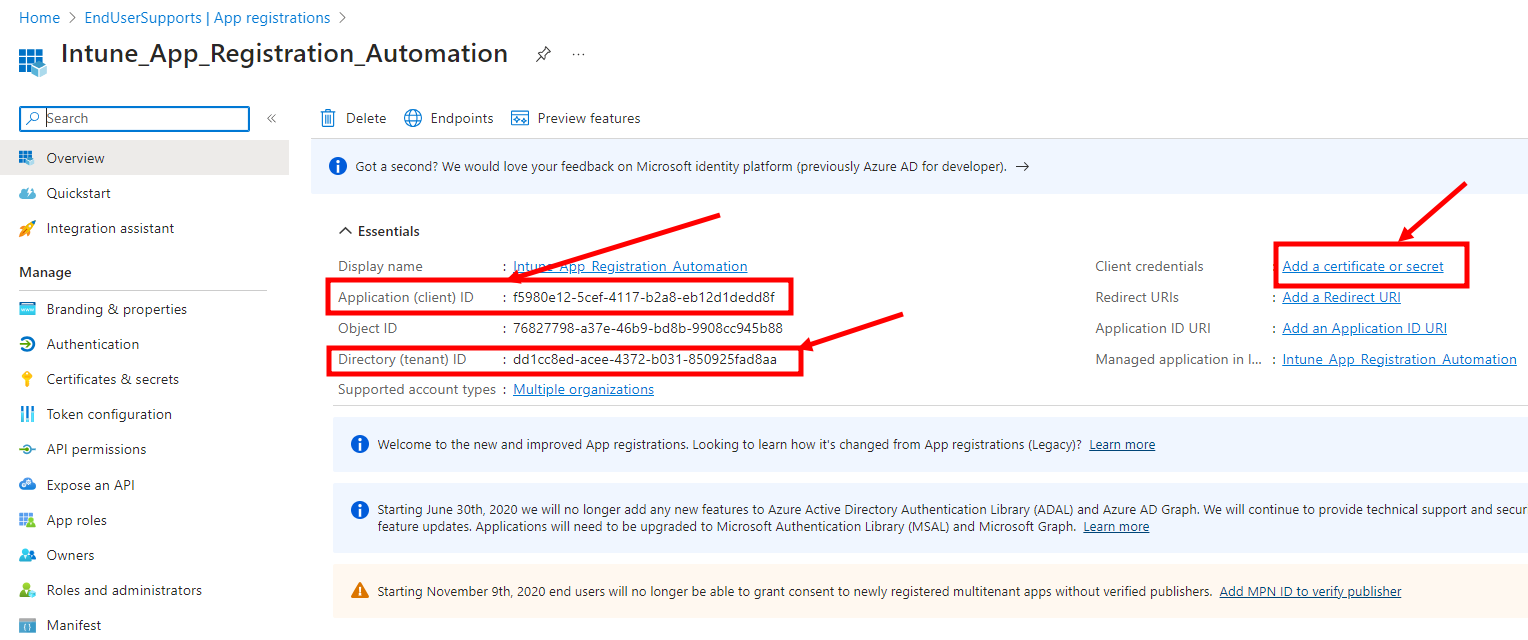Open EndUserSupports App registrations breadcrumb
The height and width of the screenshot is (640, 1528).
[x=207, y=18]
